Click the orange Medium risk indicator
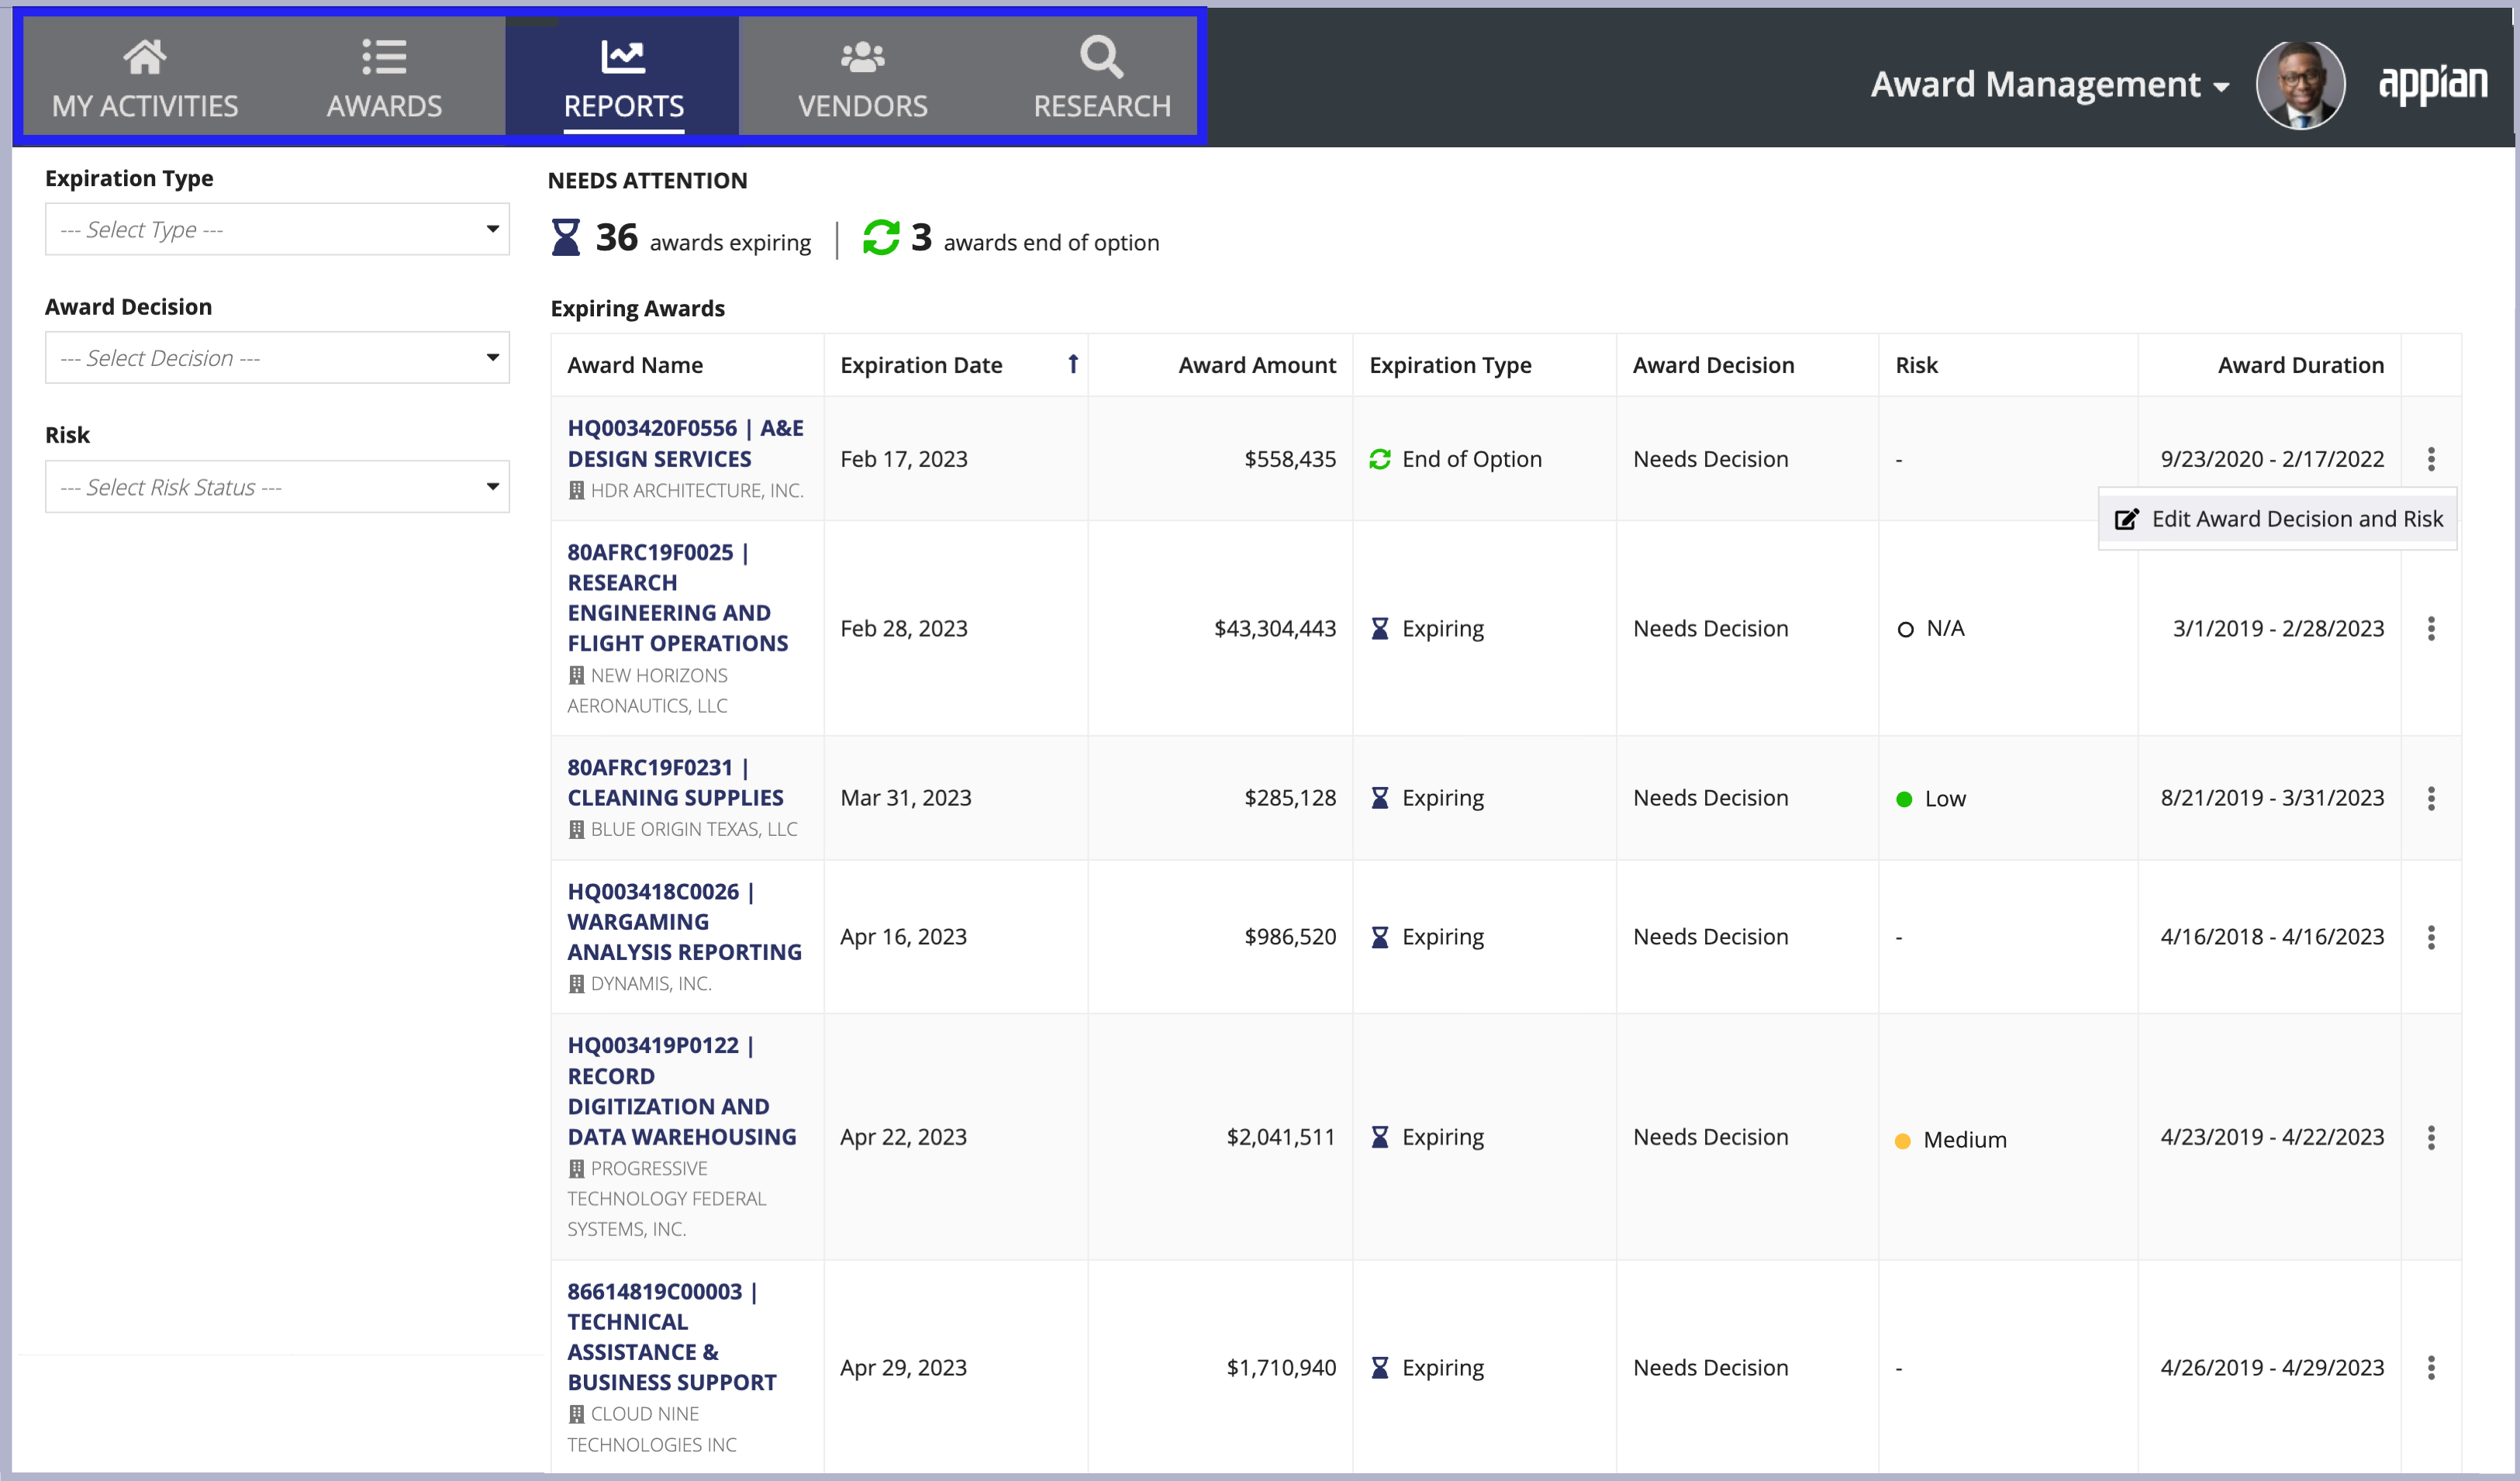 pyautogui.click(x=1903, y=1141)
